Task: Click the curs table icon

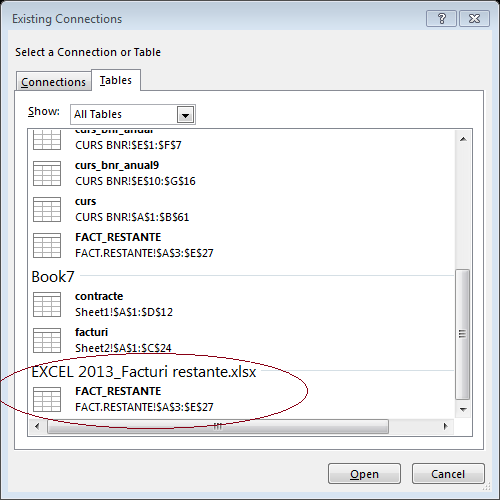Action: (47, 210)
